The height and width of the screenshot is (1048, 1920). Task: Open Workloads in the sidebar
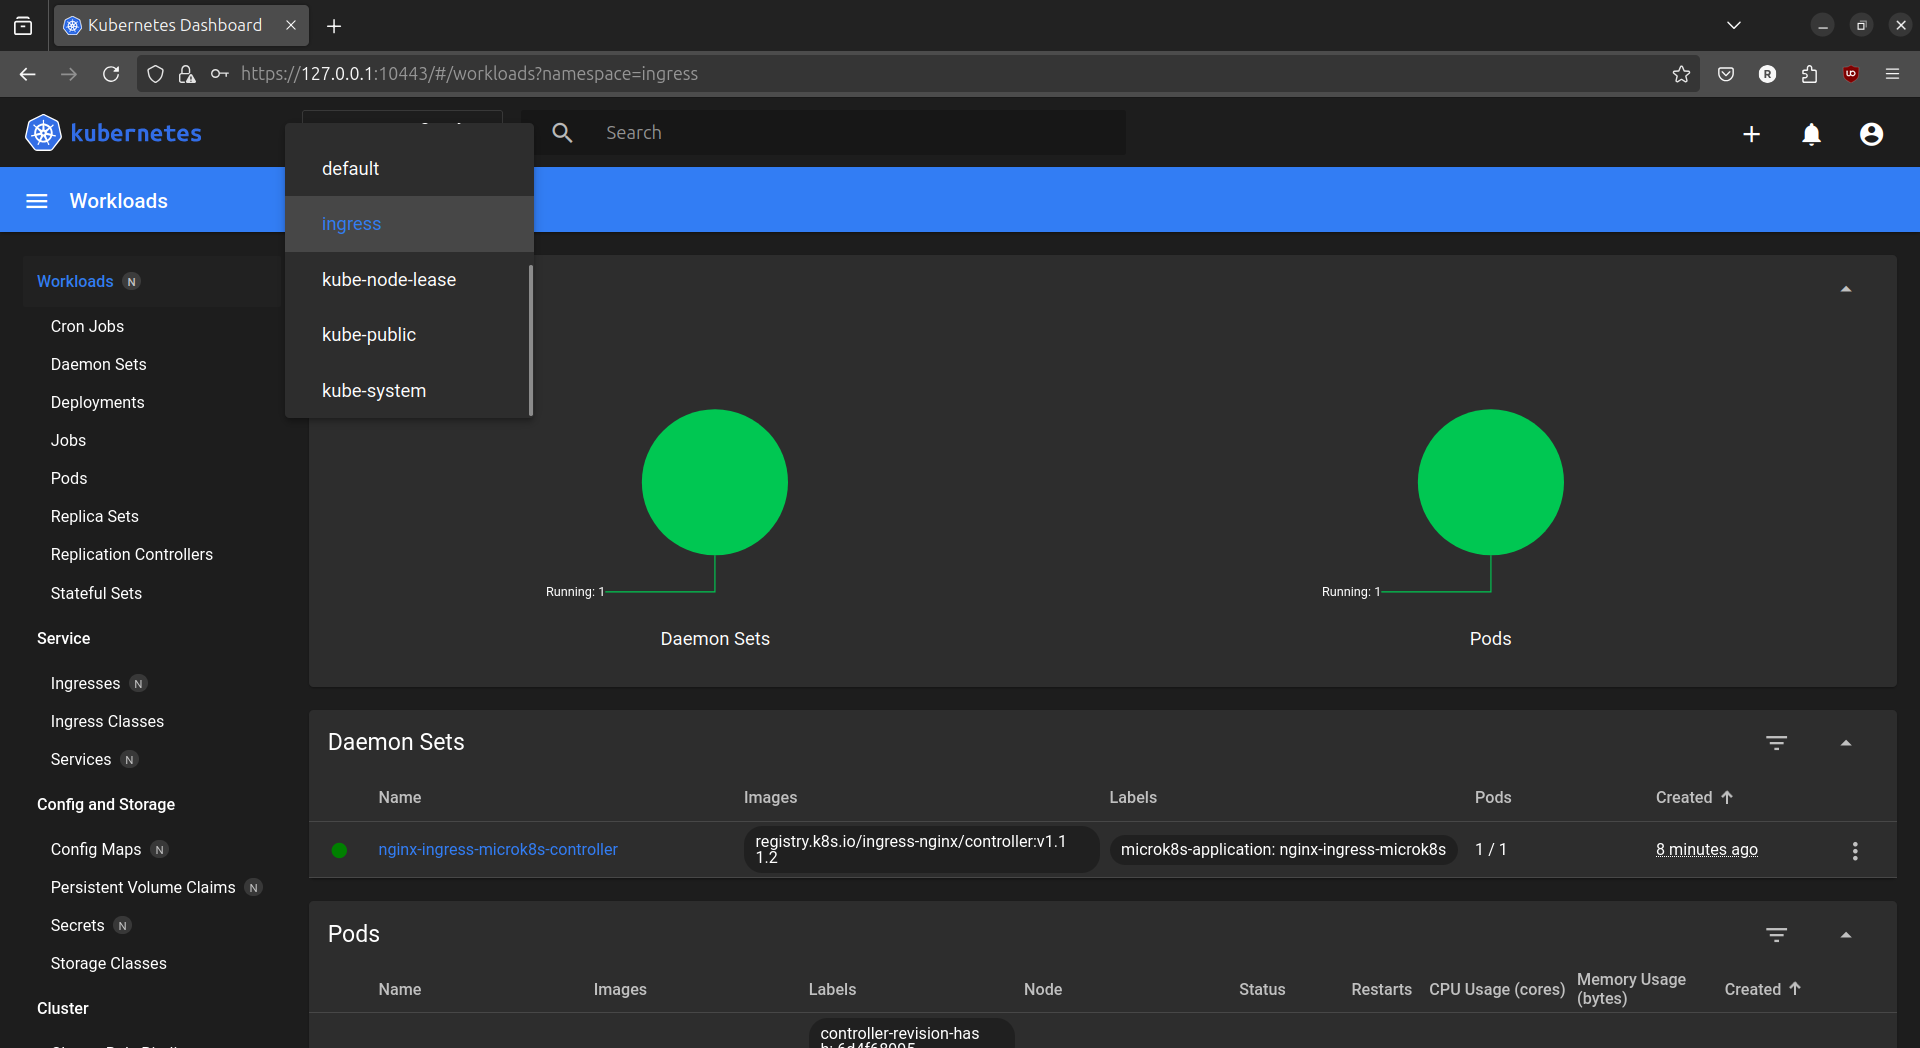pyautogui.click(x=75, y=282)
